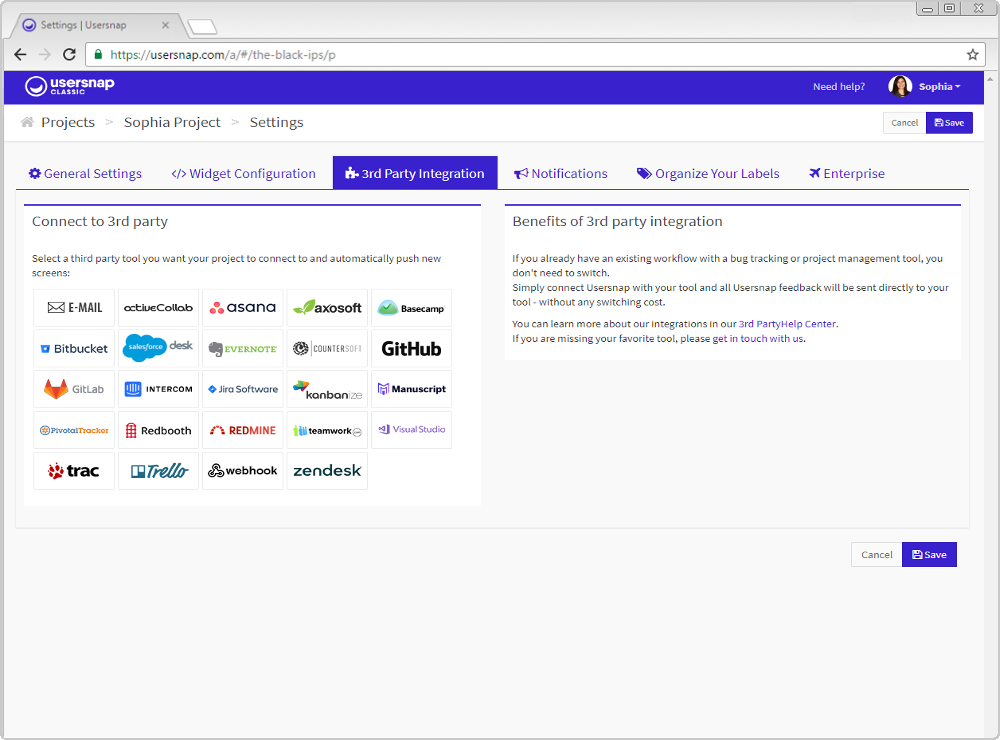This screenshot has width=1000, height=740.
Task: Connect to Evernote
Action: 243,349
